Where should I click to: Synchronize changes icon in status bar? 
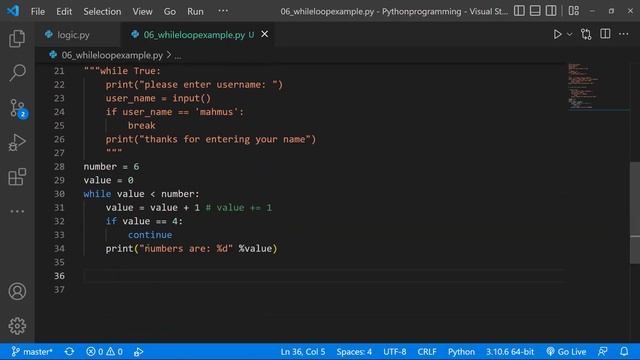coord(69,351)
